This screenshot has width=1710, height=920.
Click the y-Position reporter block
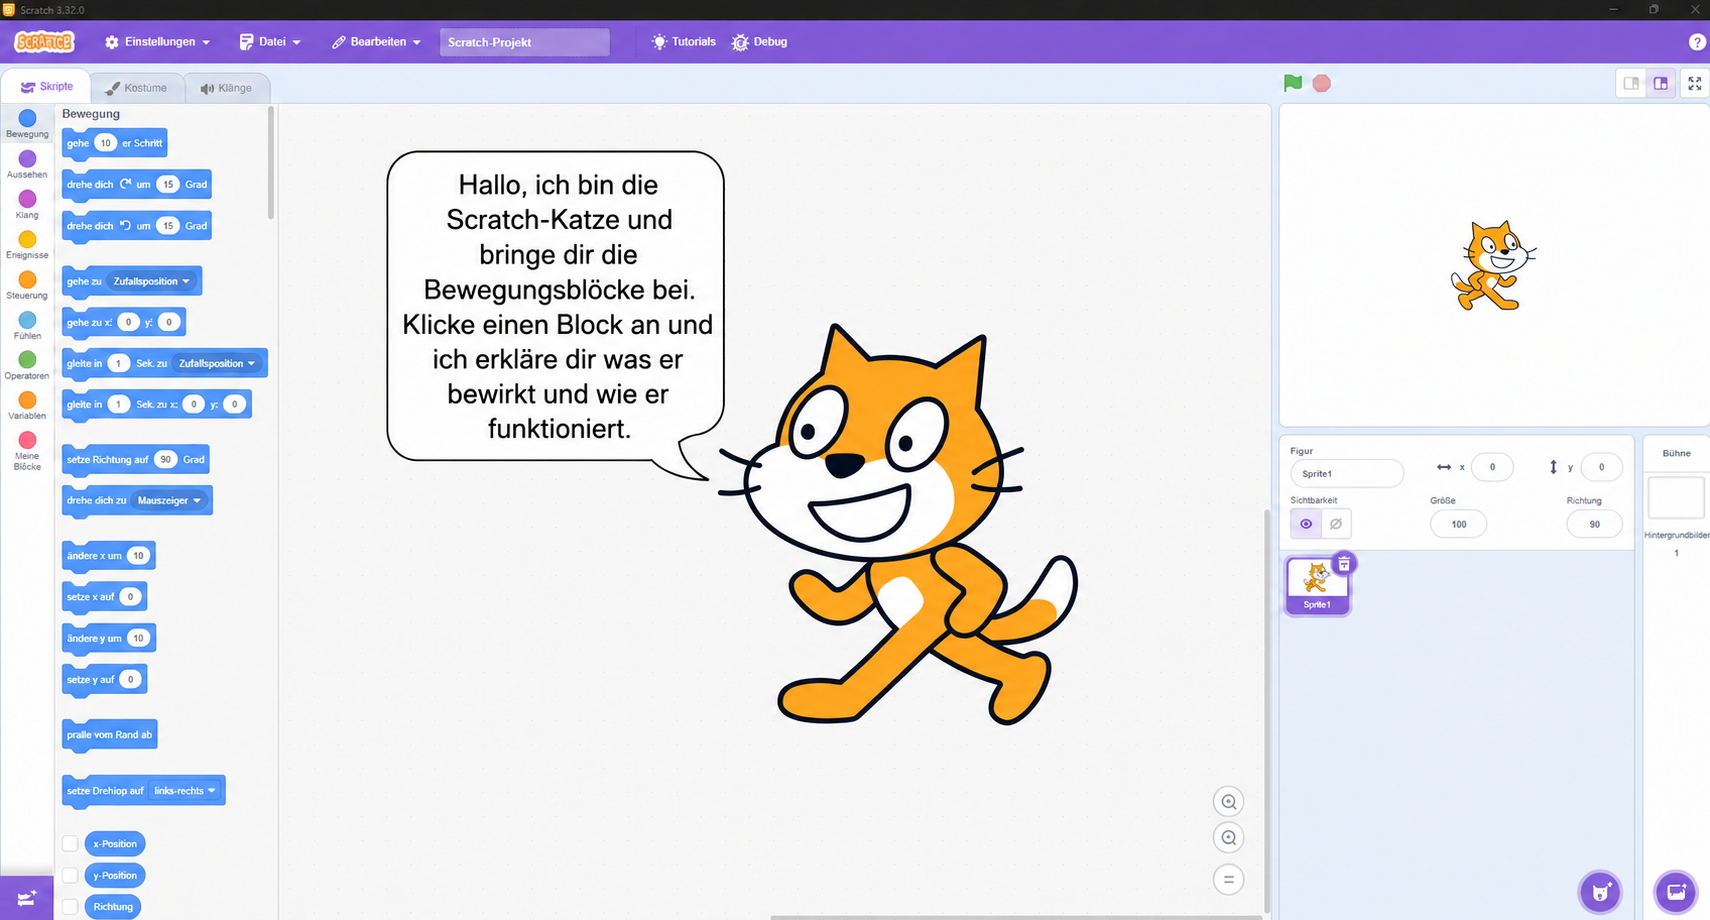coord(115,876)
